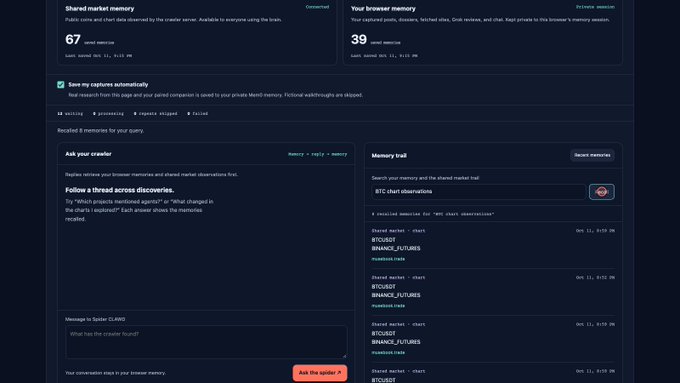This screenshot has height=383, width=680.
Task: Click the 12 waiting status counter
Action: (x=70, y=114)
